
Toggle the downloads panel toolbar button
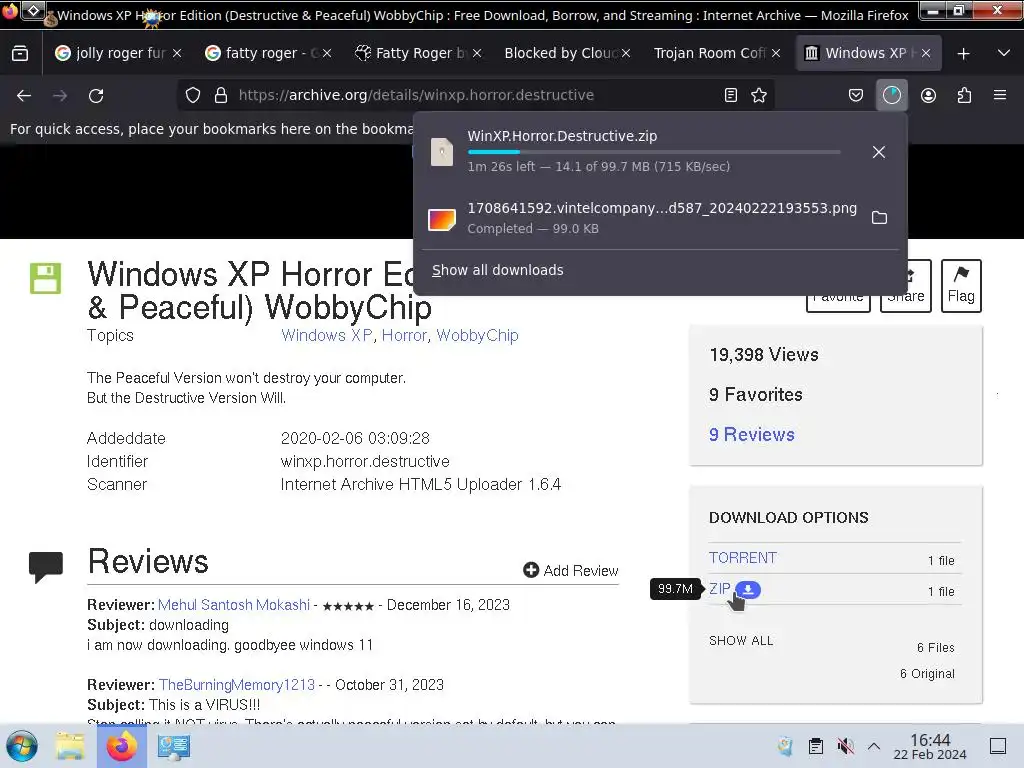point(891,95)
